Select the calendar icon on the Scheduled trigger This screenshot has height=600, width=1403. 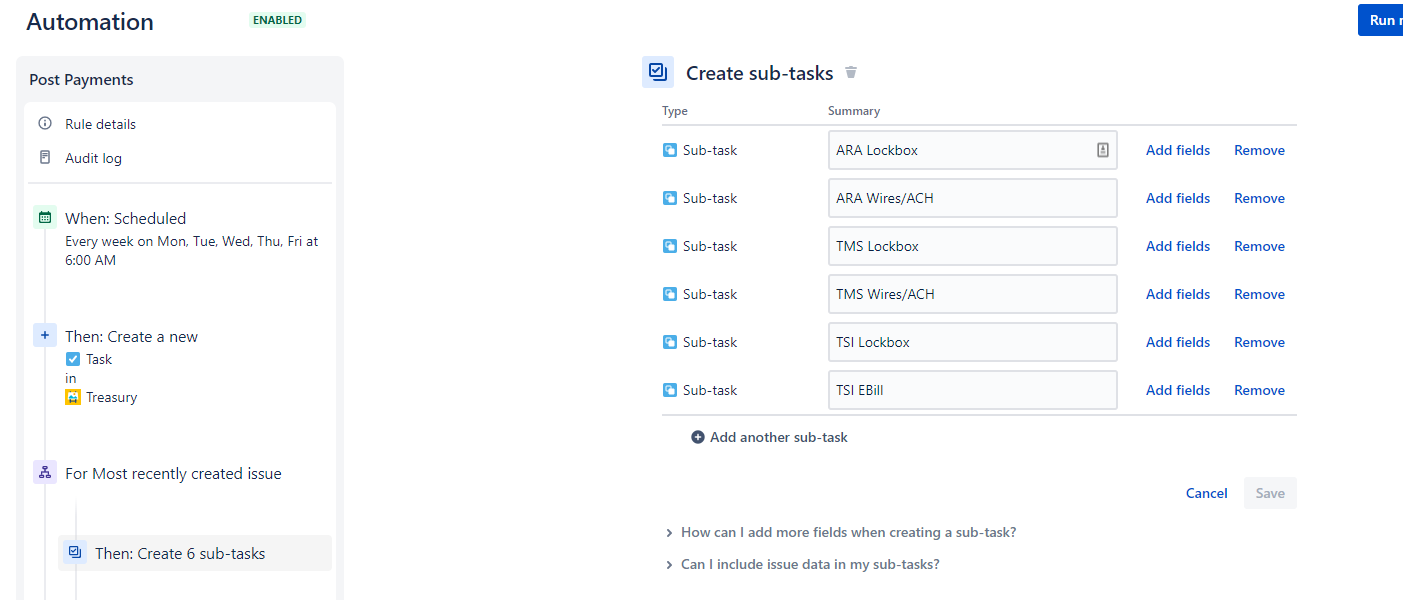click(44, 217)
